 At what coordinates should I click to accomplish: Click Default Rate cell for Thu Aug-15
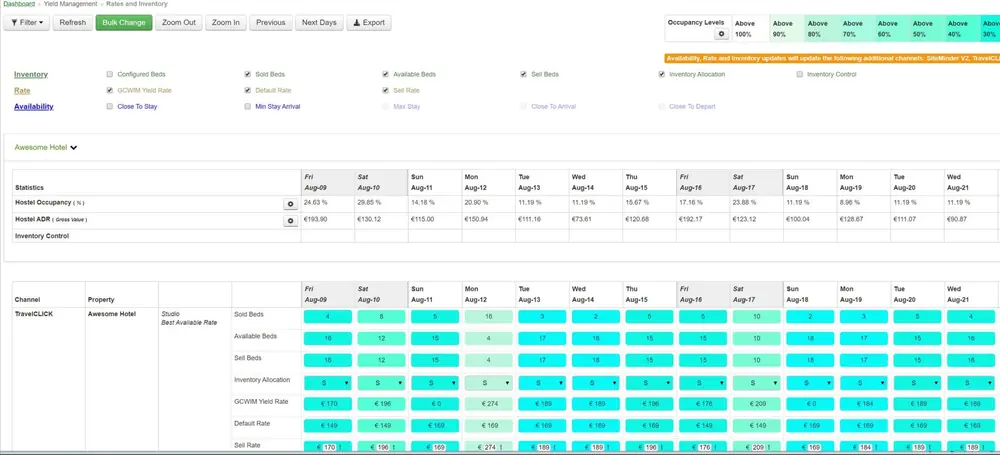tap(649, 425)
